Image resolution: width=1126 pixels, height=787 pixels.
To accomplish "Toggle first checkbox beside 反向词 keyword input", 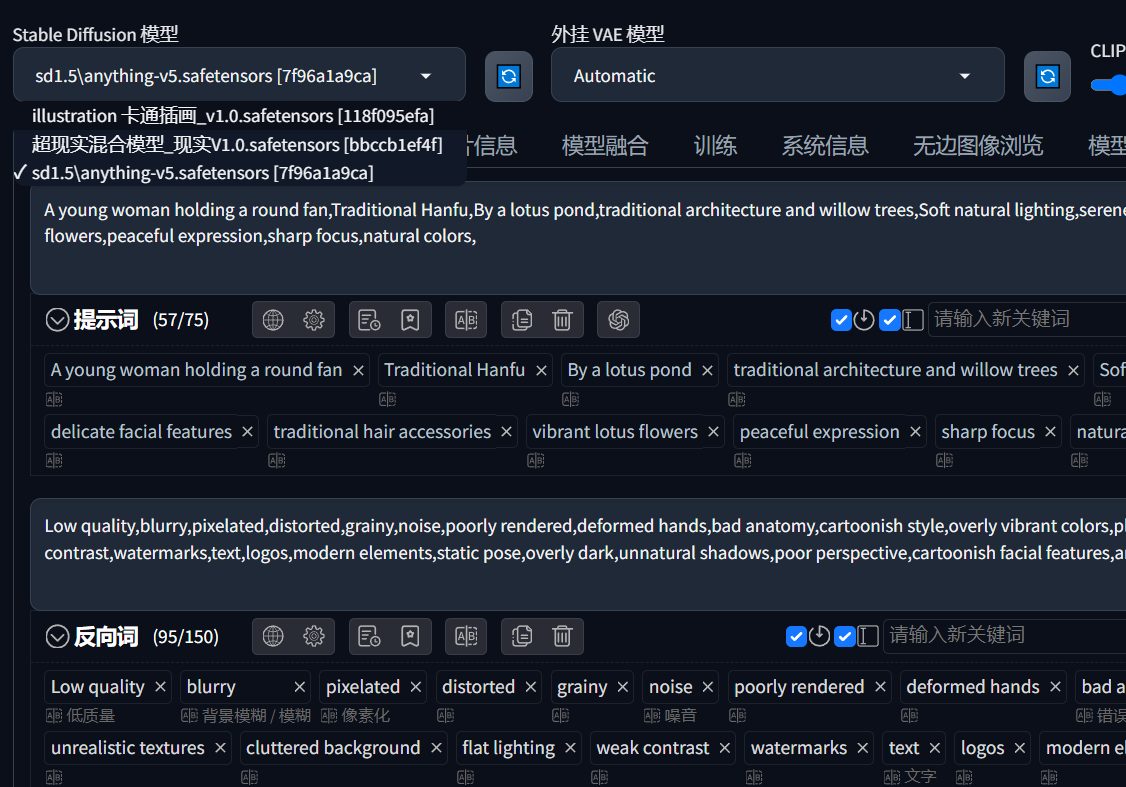I will (x=796, y=636).
